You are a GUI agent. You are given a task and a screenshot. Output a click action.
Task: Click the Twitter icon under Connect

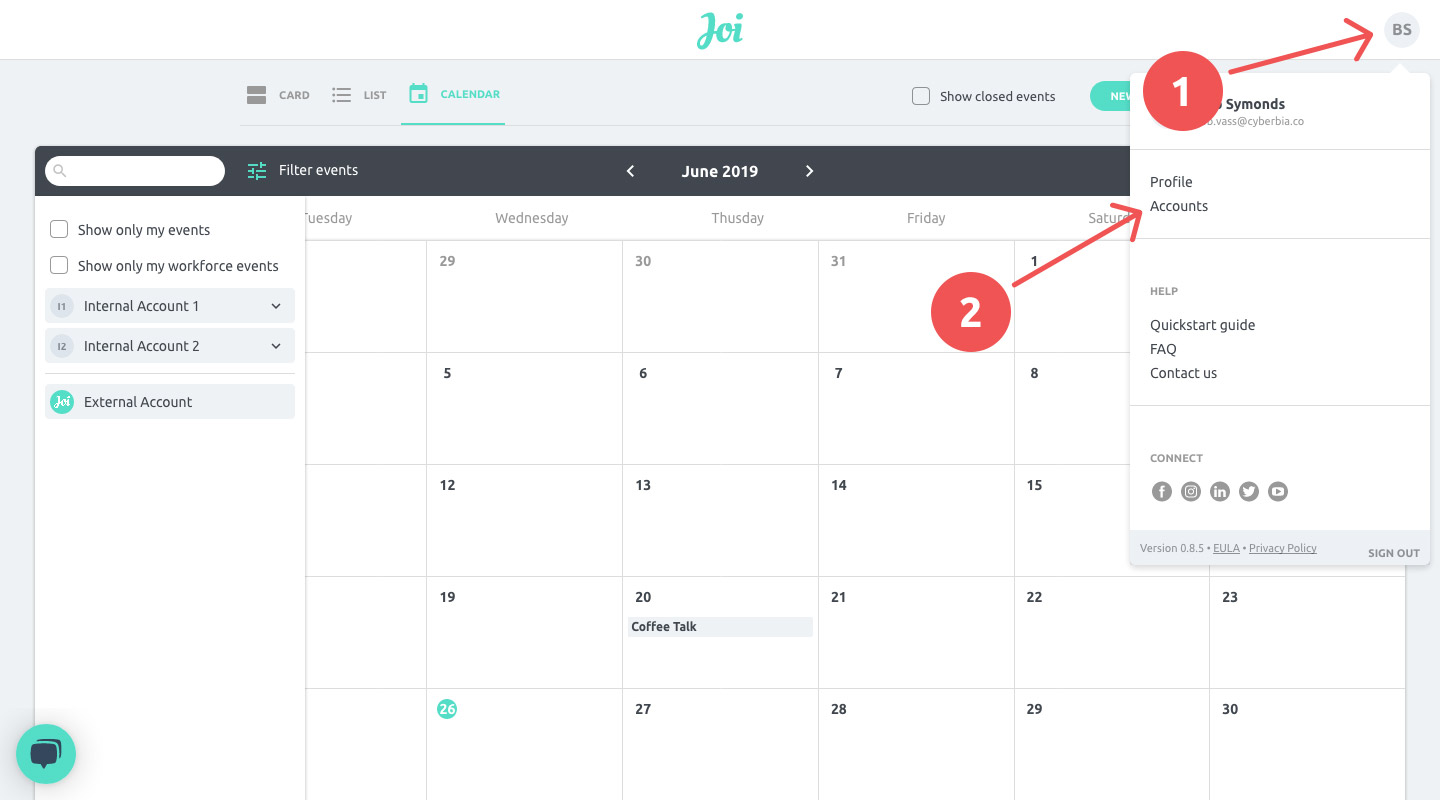pyautogui.click(x=1248, y=491)
